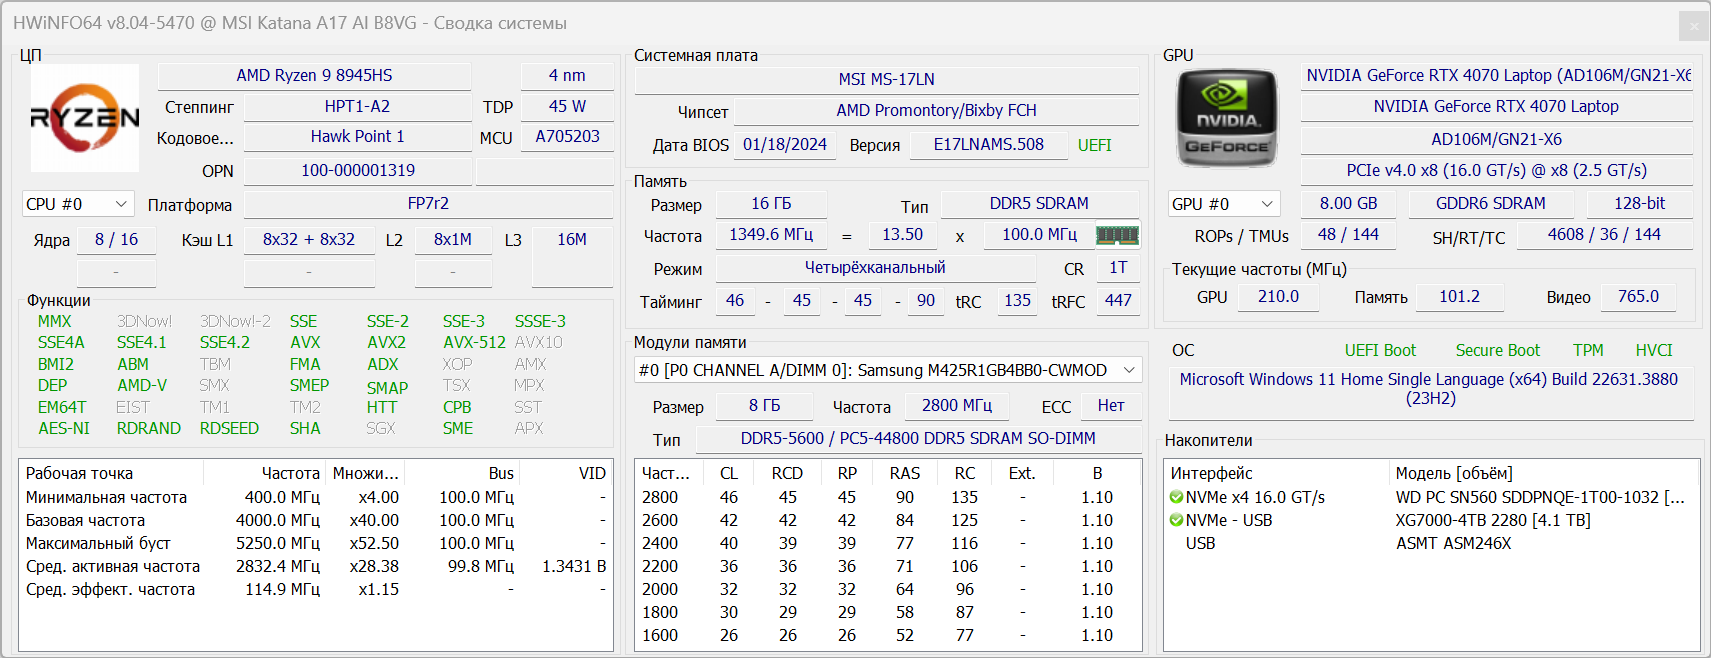Click the TPM status label
1711x658 pixels.
tap(1587, 350)
